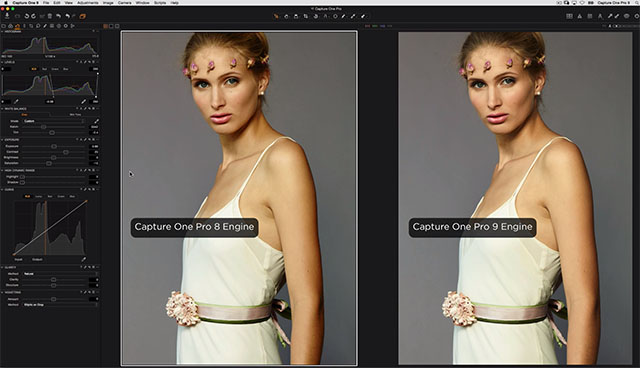Click the trash delete icon in toolbar
The height and width of the screenshot is (368, 640).
pyautogui.click(x=50, y=16)
